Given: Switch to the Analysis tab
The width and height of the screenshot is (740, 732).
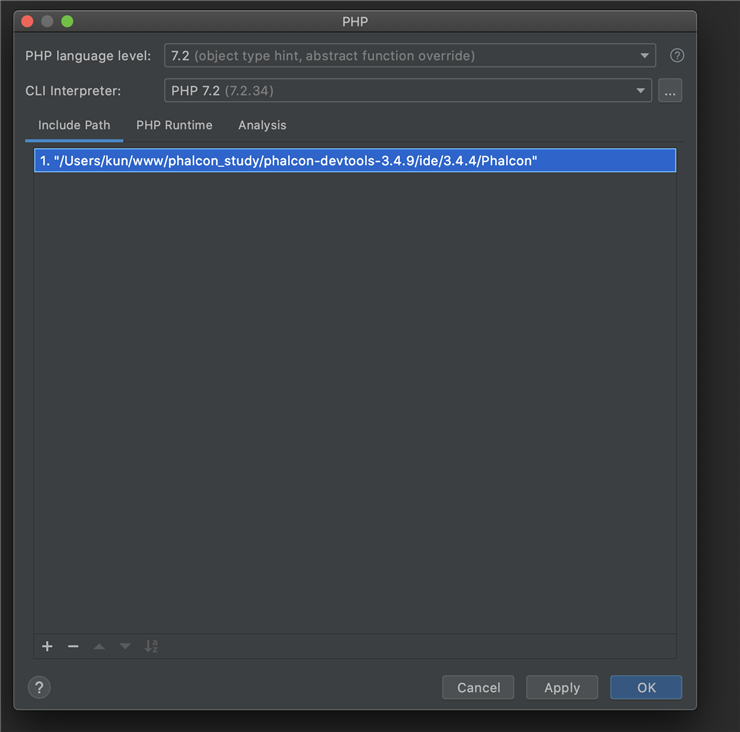Looking at the screenshot, I should (262, 125).
